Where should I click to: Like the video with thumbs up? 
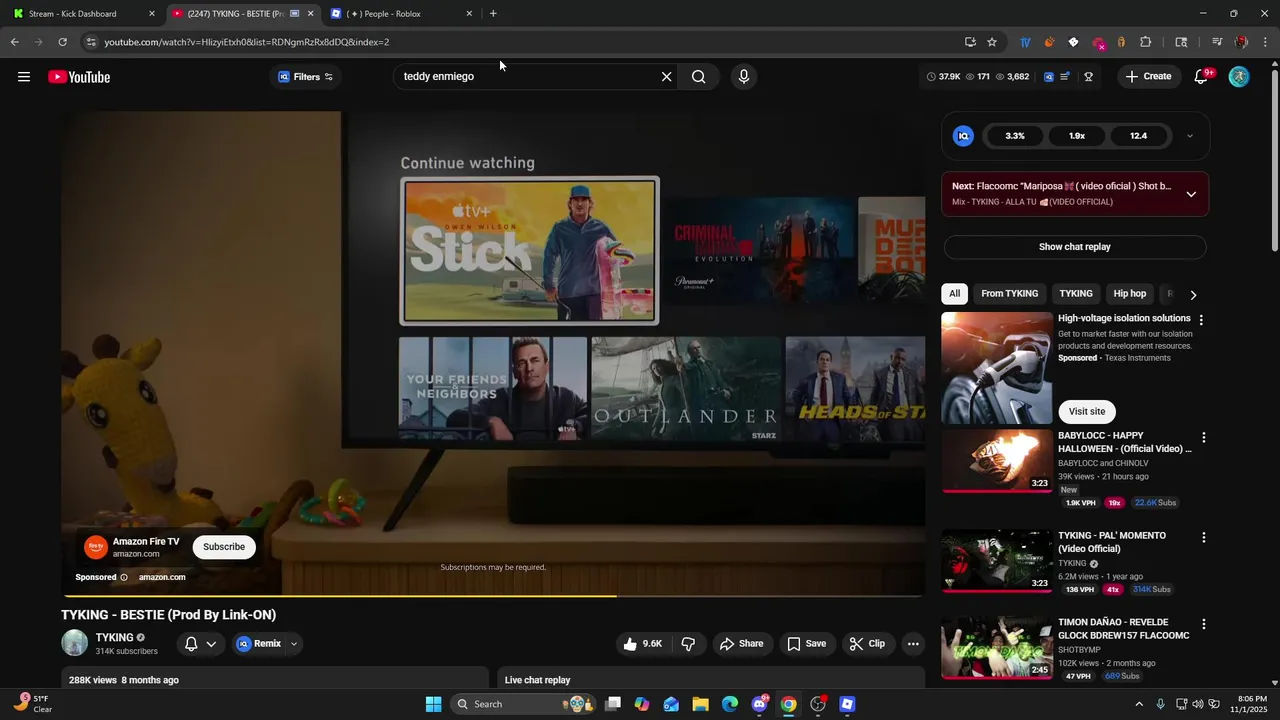click(x=642, y=644)
